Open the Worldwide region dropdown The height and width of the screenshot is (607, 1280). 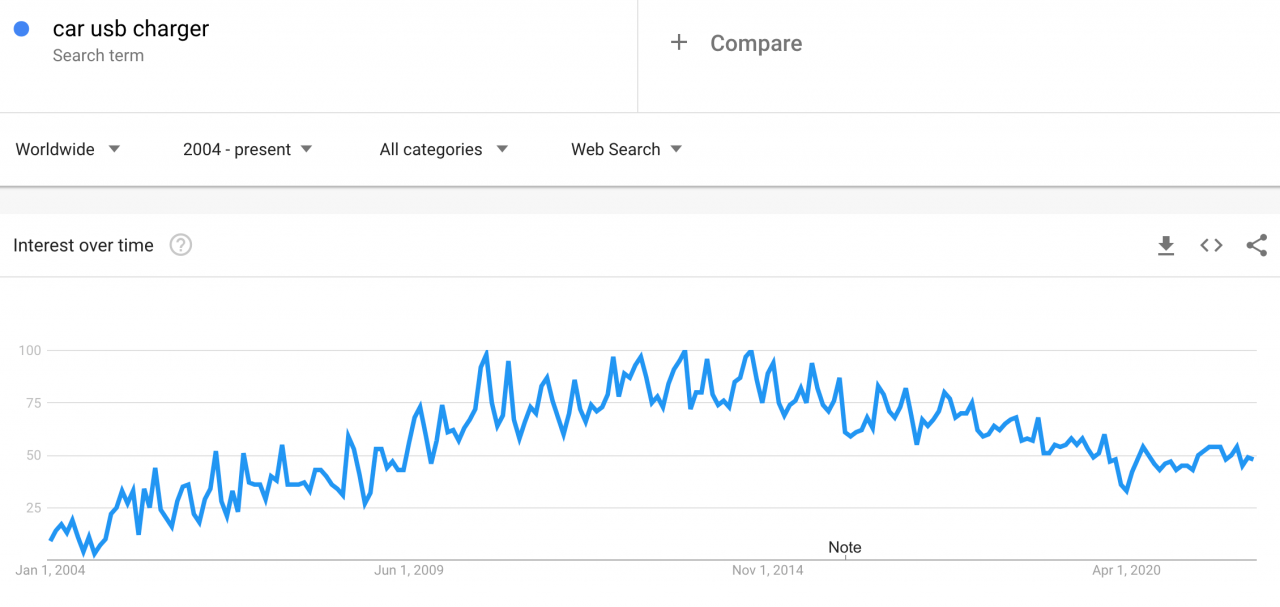pos(68,149)
